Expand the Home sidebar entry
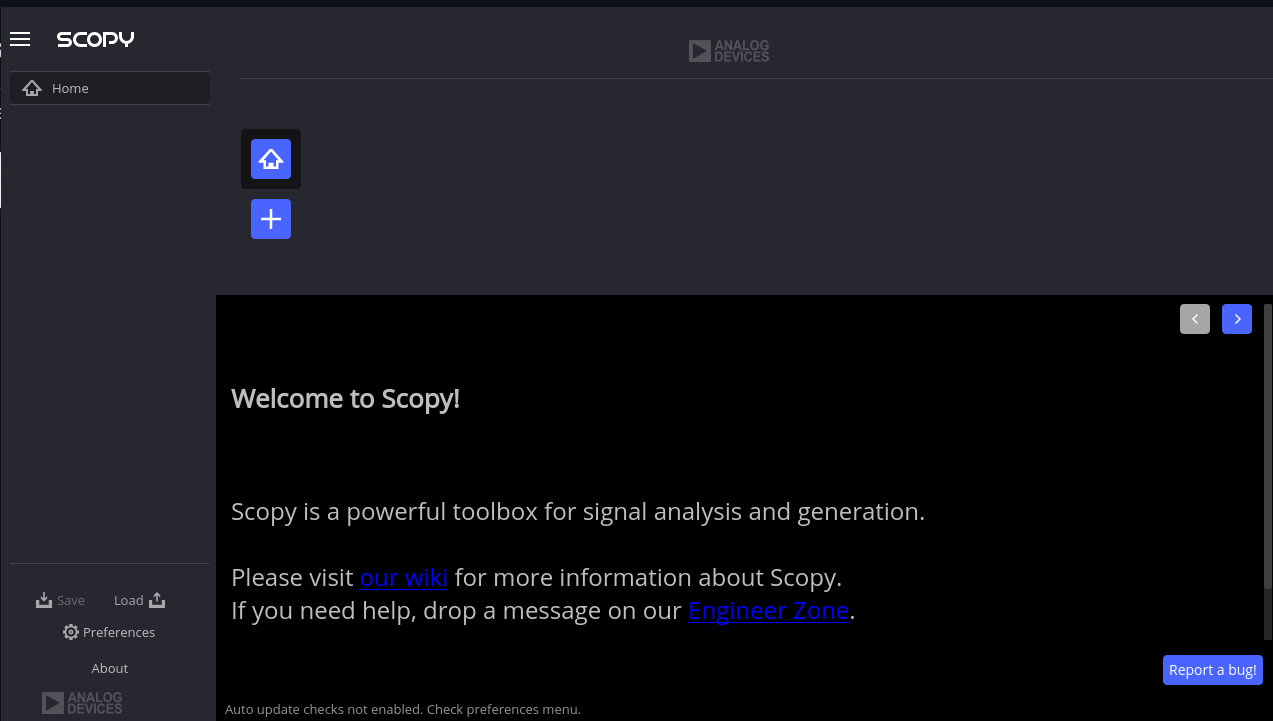Viewport: 1273px width, 721px height. (109, 88)
